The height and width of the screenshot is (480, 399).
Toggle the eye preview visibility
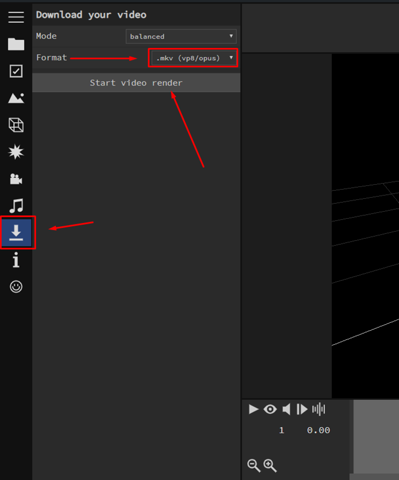270,409
